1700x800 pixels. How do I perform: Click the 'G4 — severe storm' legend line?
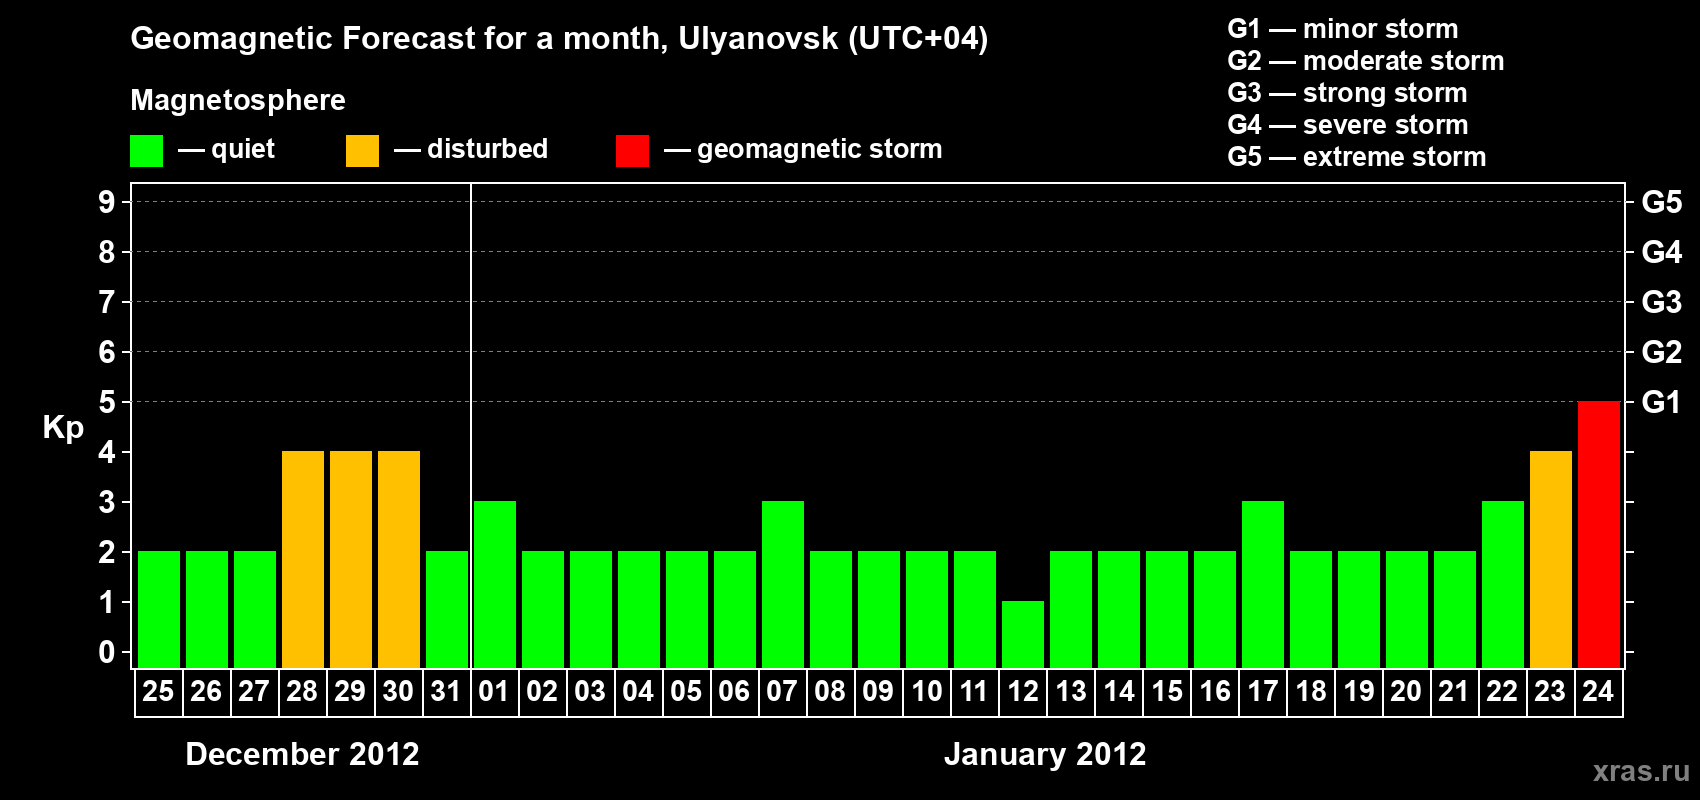[1348, 125]
